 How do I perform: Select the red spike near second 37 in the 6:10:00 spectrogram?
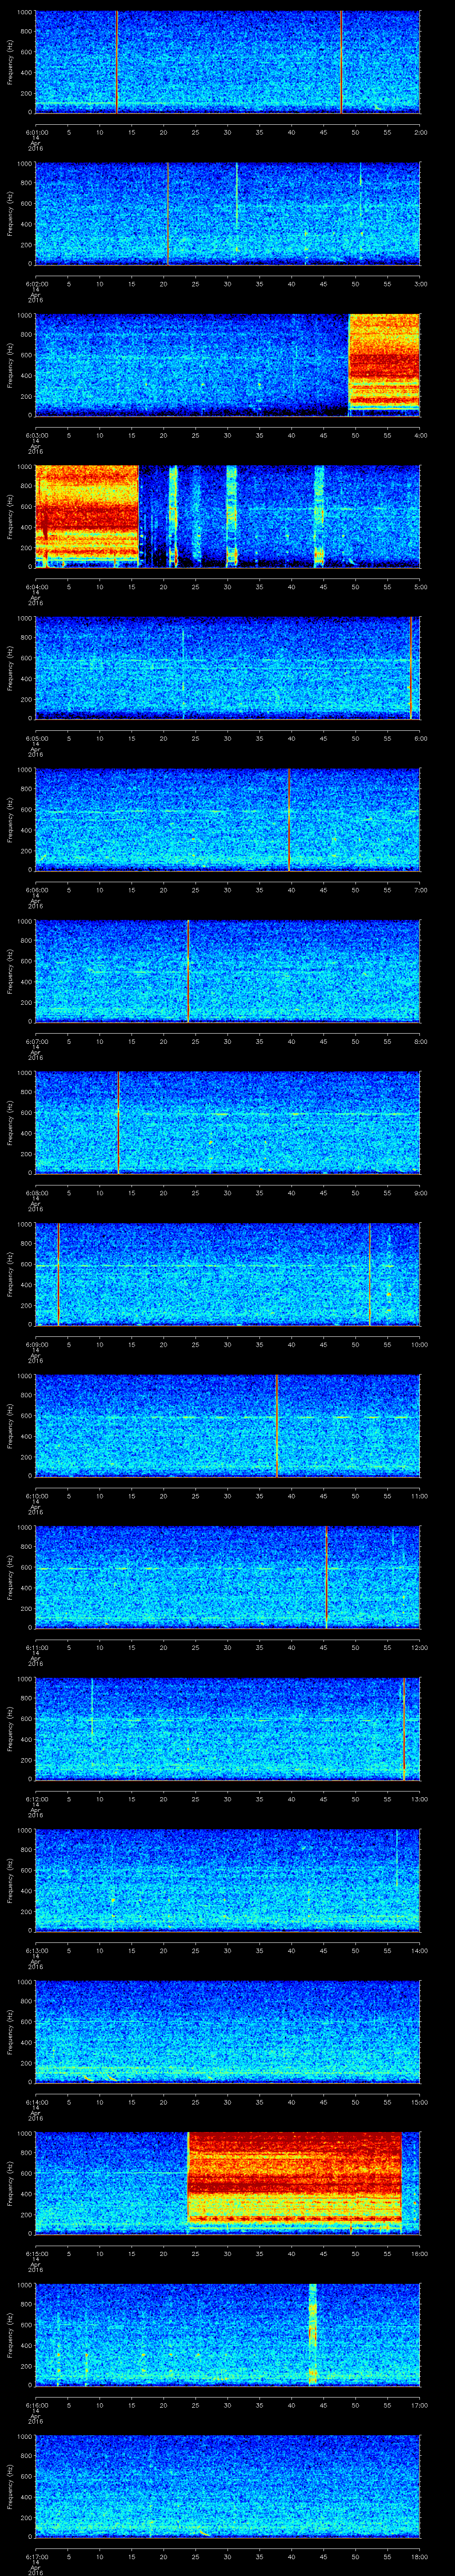(x=276, y=1427)
